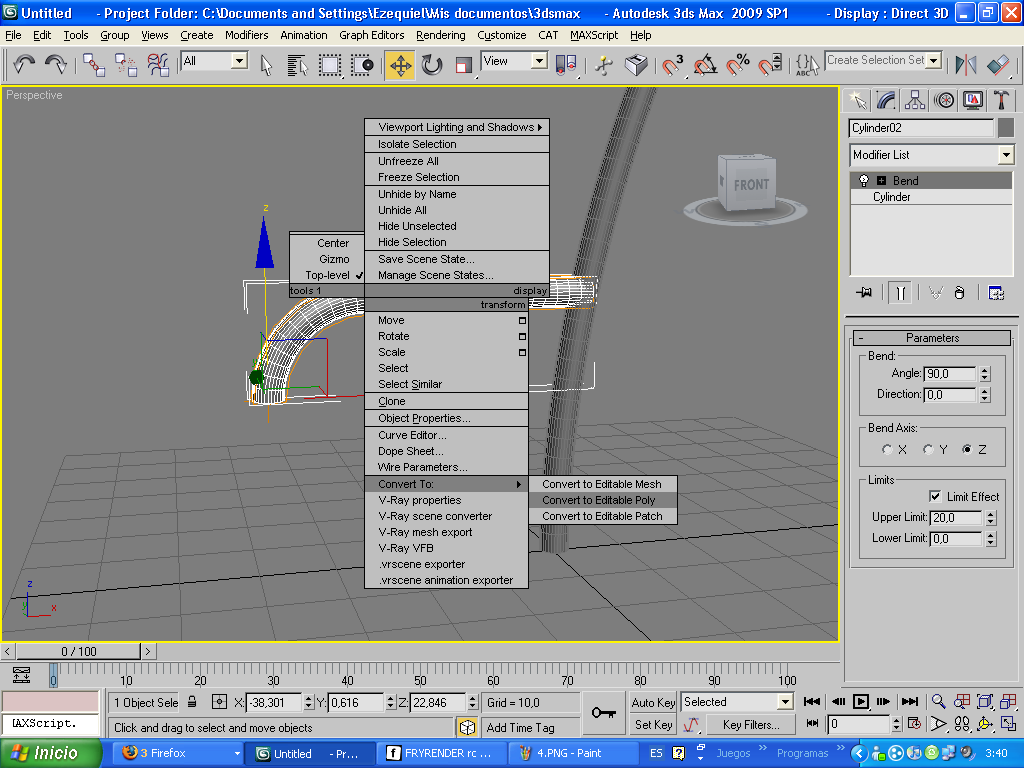The image size is (1024, 768).
Task: Click the Upper Limit value field
Action: (955, 517)
